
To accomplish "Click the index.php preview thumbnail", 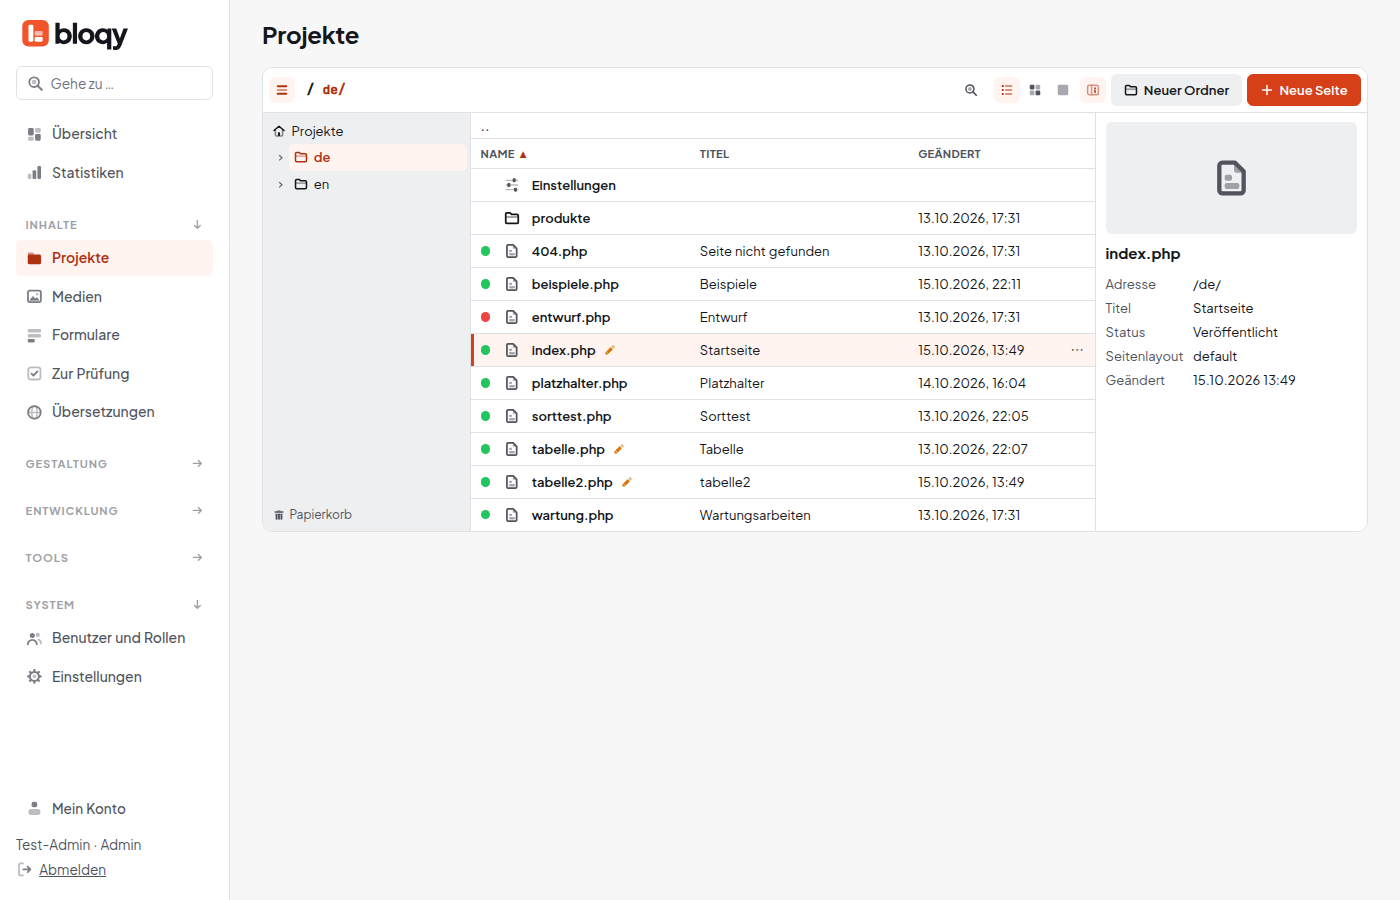I will [1231, 178].
